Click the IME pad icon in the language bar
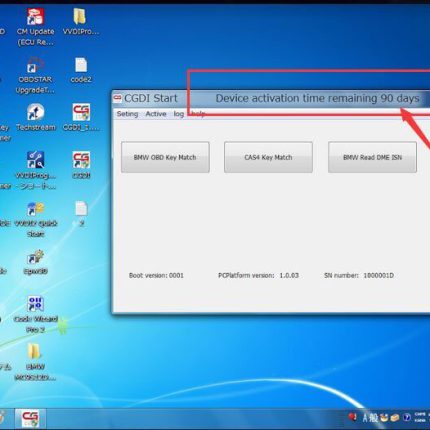430x430 pixels. (384, 417)
